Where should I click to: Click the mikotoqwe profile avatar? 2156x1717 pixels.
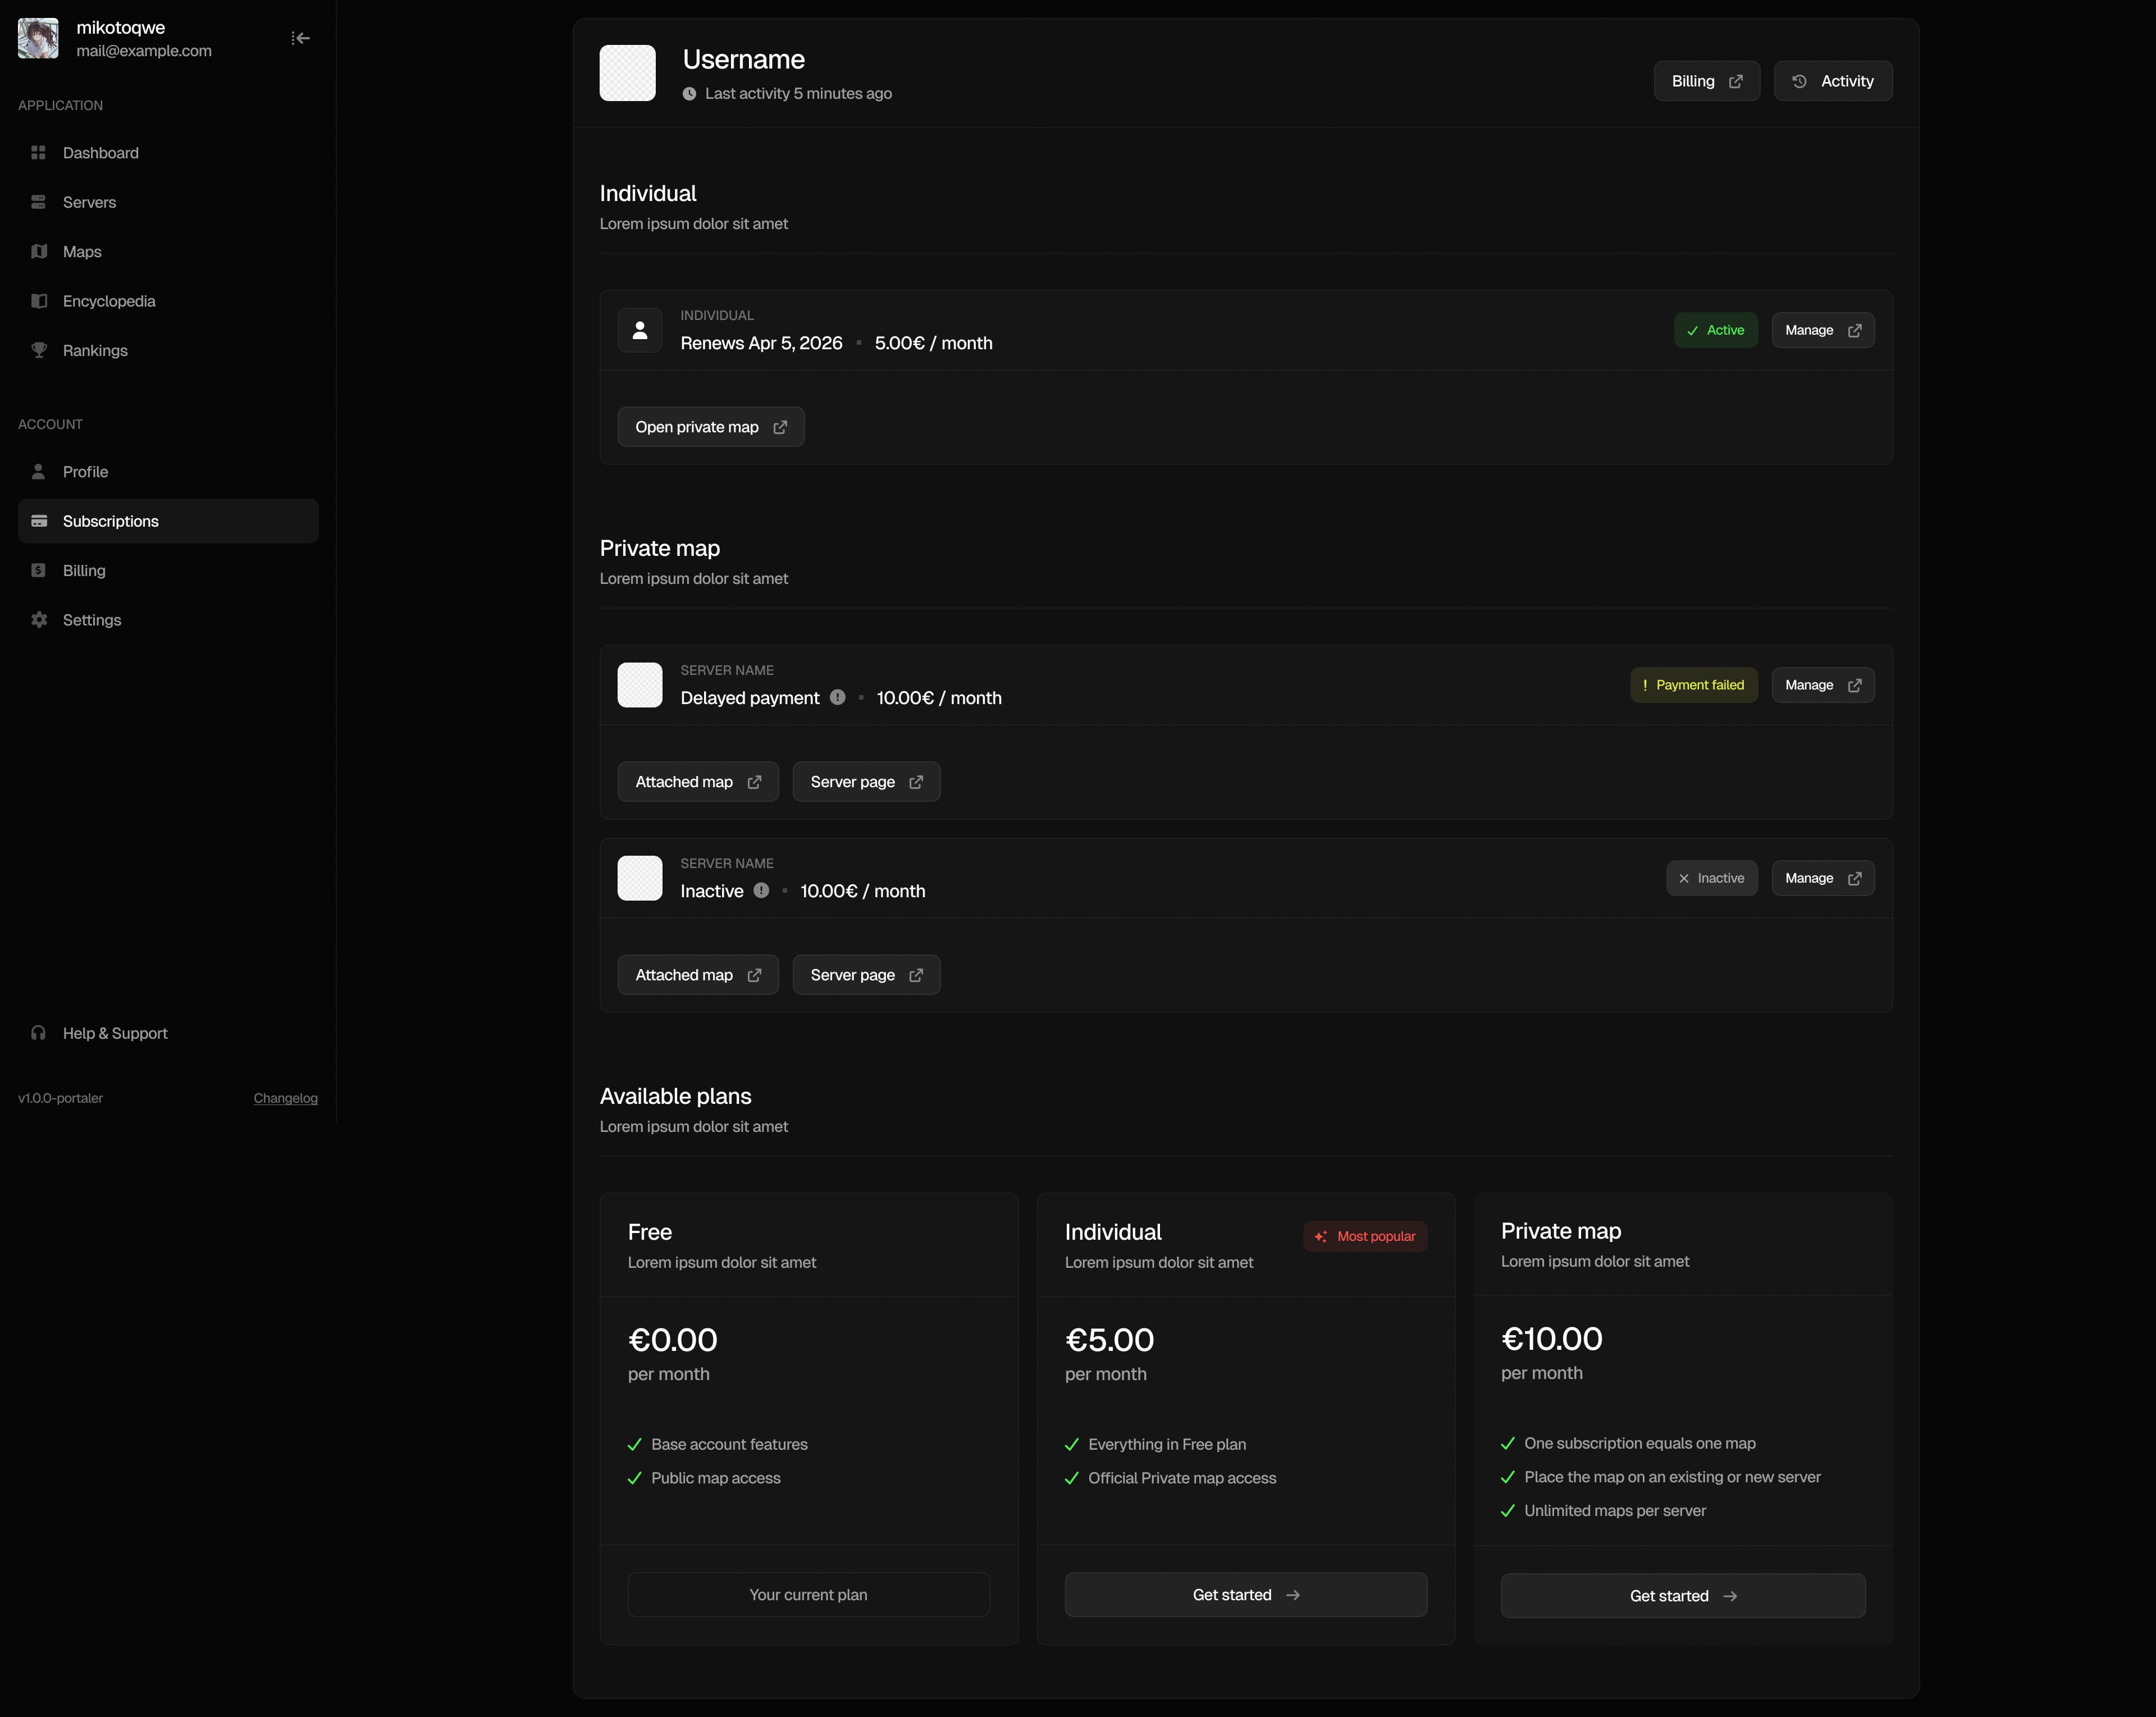pos(38,38)
